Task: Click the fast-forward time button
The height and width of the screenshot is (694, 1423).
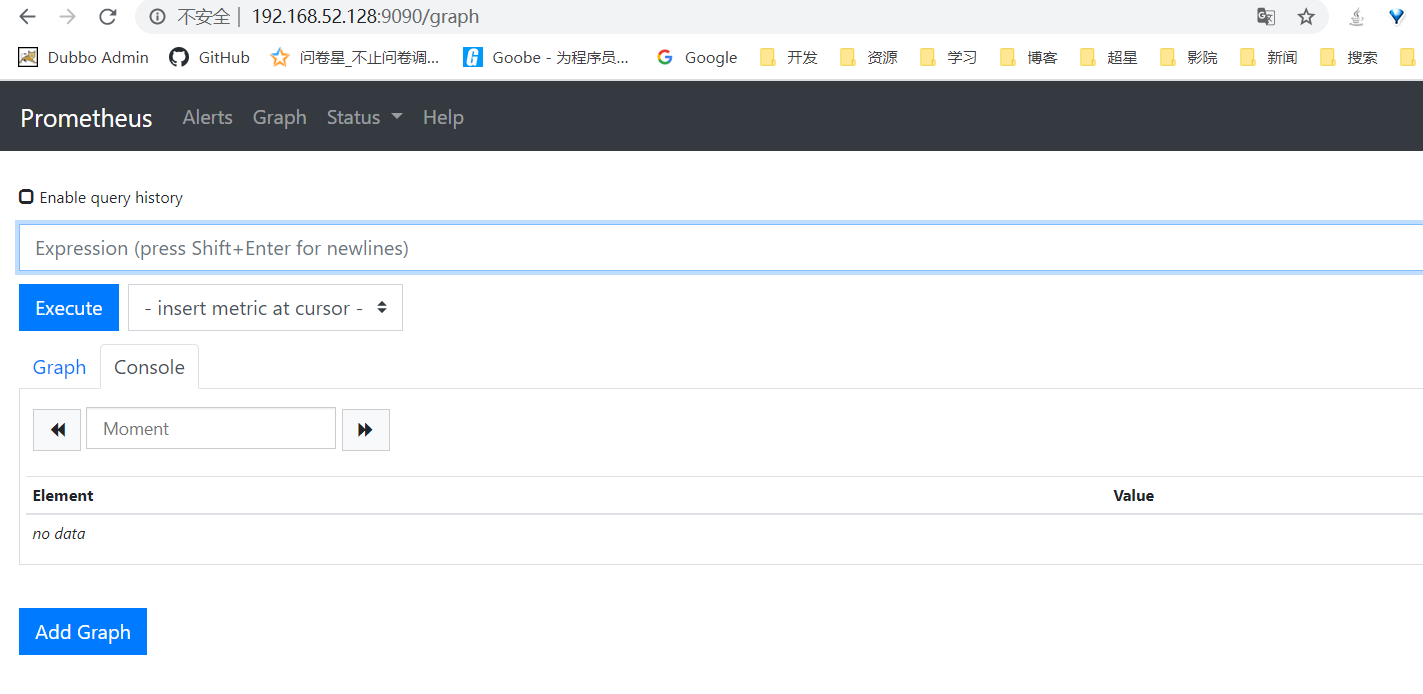Action: [x=366, y=429]
